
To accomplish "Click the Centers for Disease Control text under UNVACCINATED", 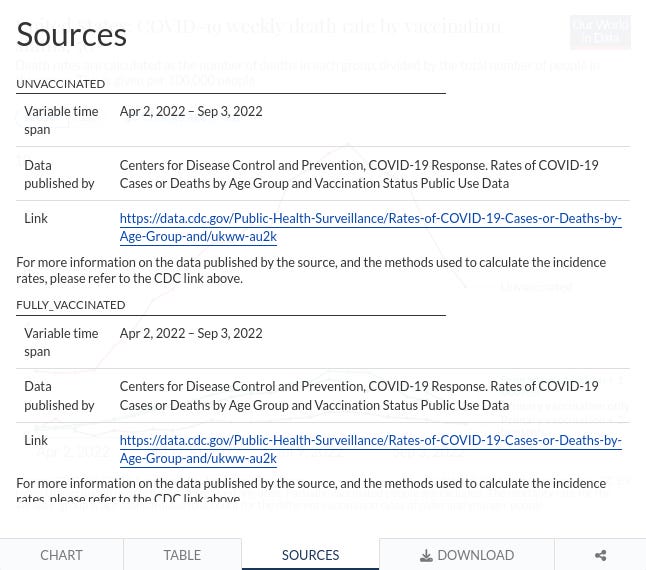I will (359, 174).
